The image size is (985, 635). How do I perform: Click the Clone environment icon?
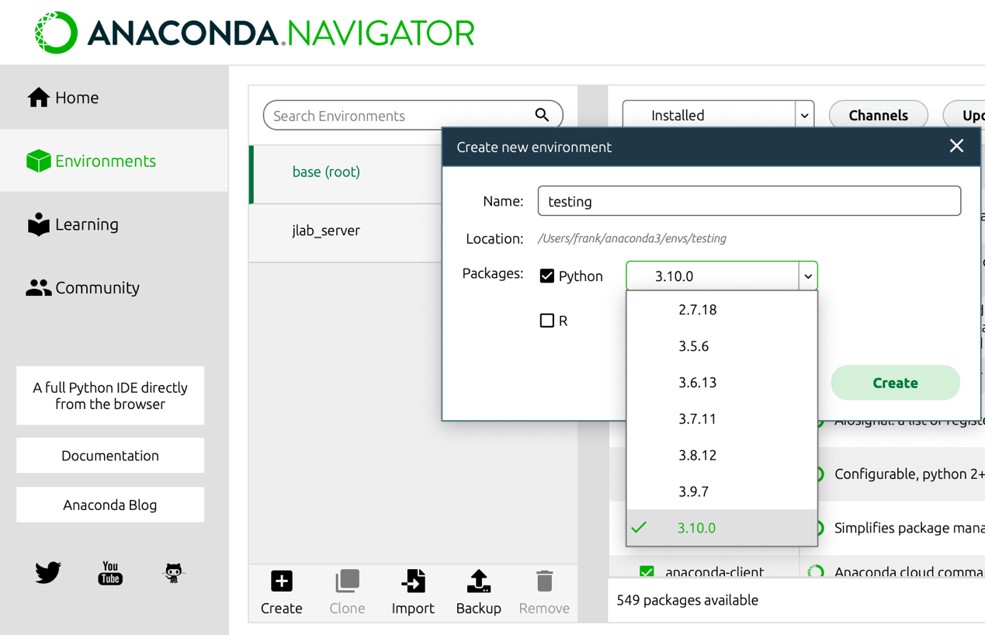(347, 581)
